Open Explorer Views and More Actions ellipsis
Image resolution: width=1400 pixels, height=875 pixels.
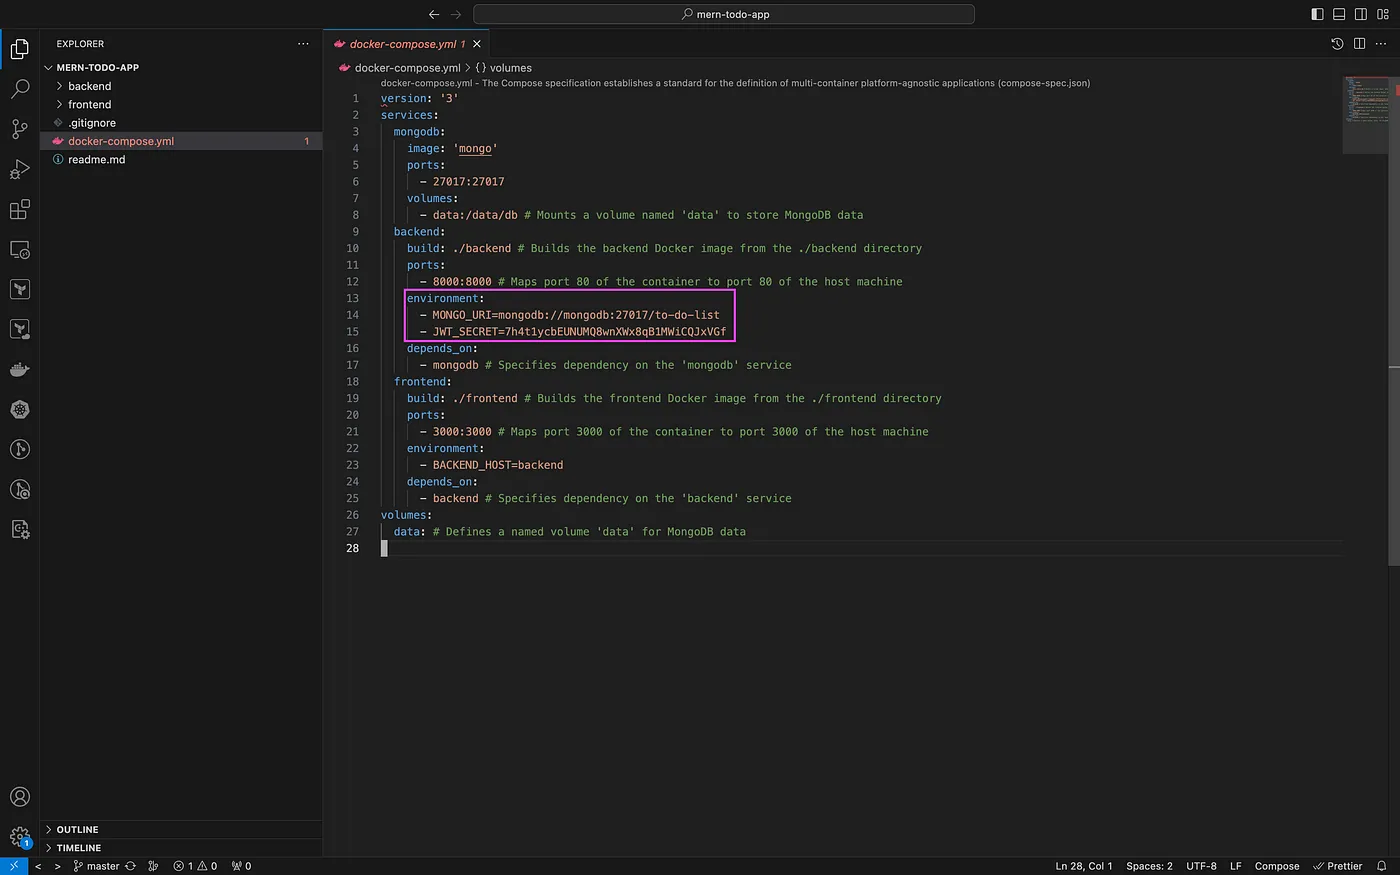(x=303, y=44)
